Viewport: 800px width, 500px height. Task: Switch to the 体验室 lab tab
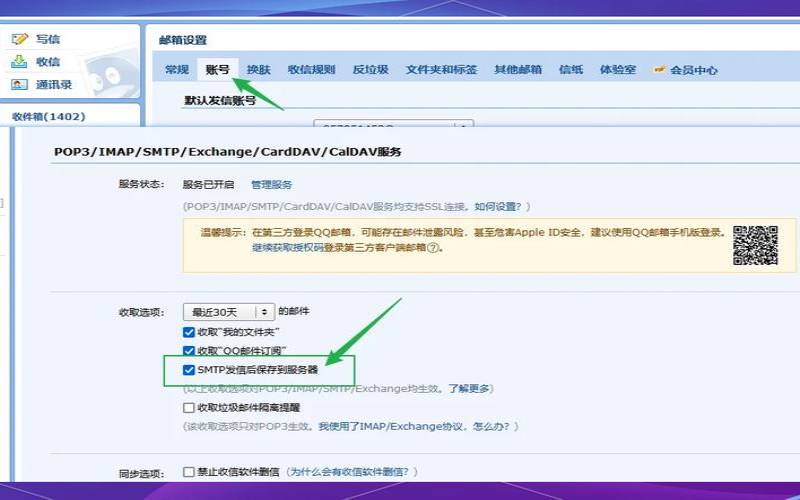pos(618,69)
